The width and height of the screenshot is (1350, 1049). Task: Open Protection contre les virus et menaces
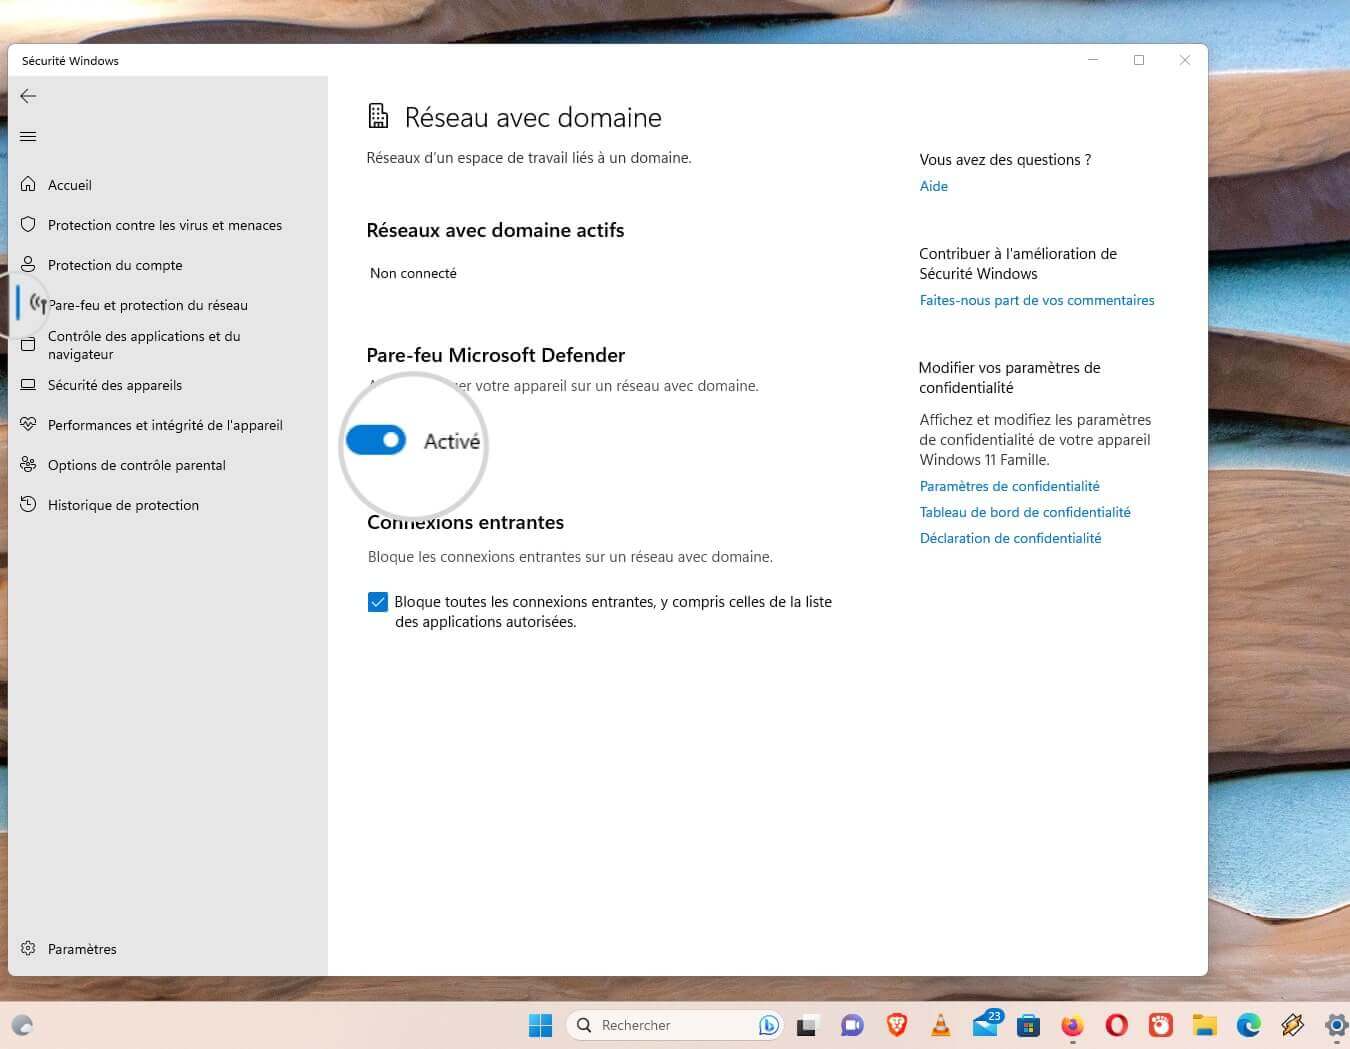click(x=165, y=225)
